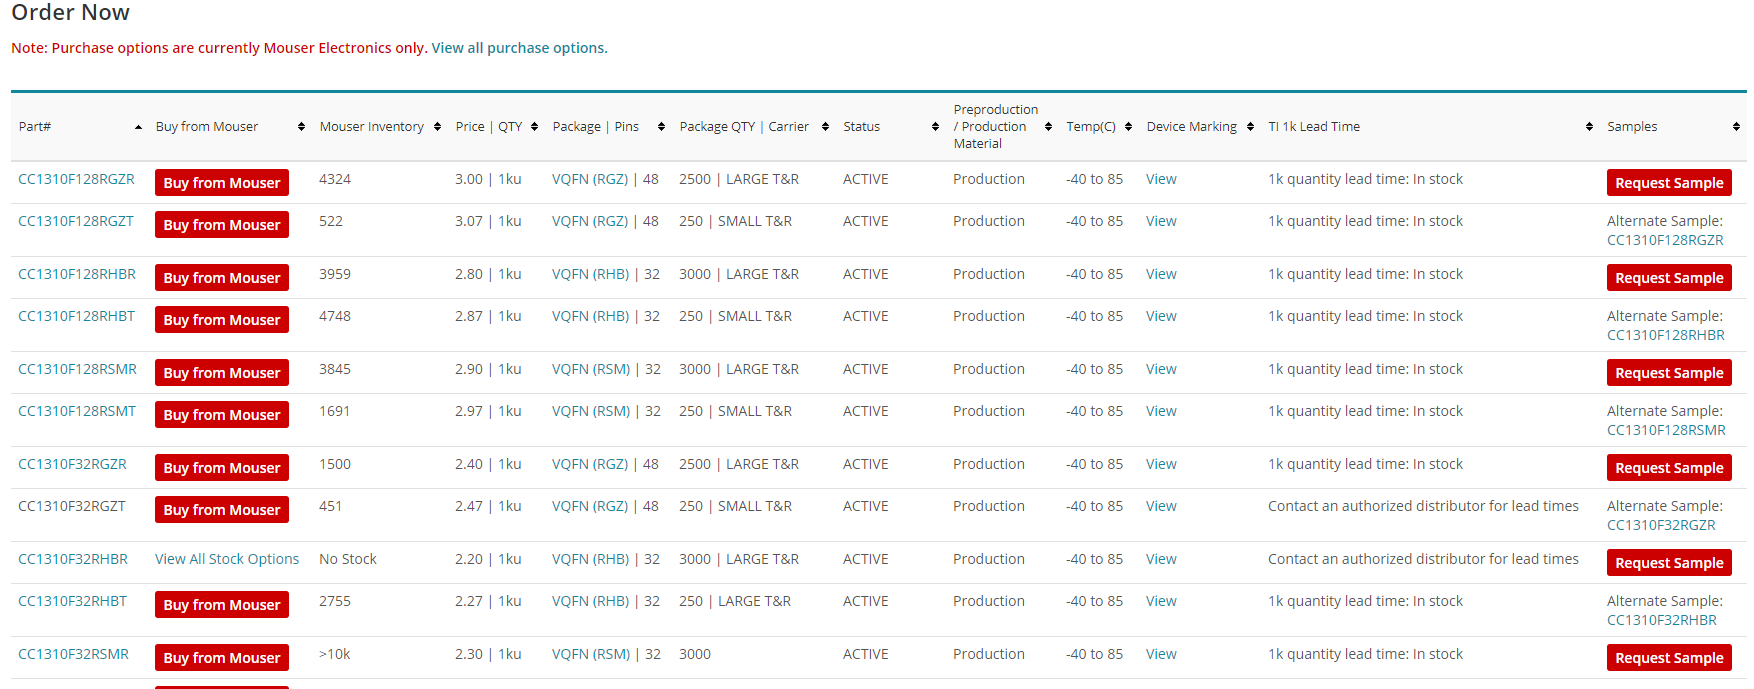Open View All Stock Options link
The height and width of the screenshot is (689, 1754).
pyautogui.click(x=227, y=559)
